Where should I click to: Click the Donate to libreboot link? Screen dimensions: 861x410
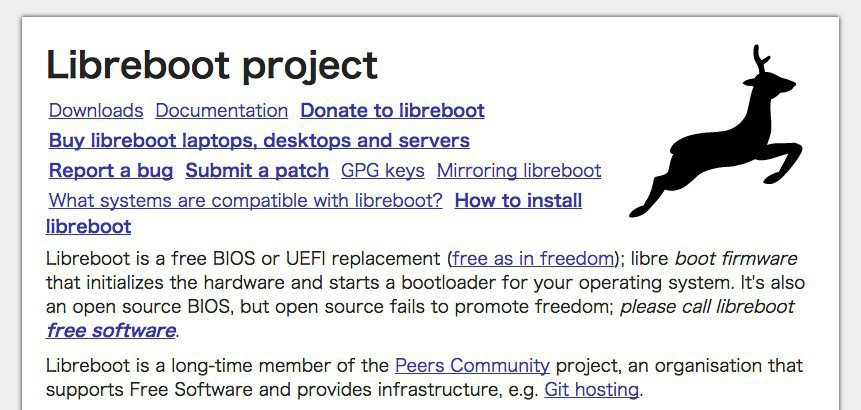point(392,111)
